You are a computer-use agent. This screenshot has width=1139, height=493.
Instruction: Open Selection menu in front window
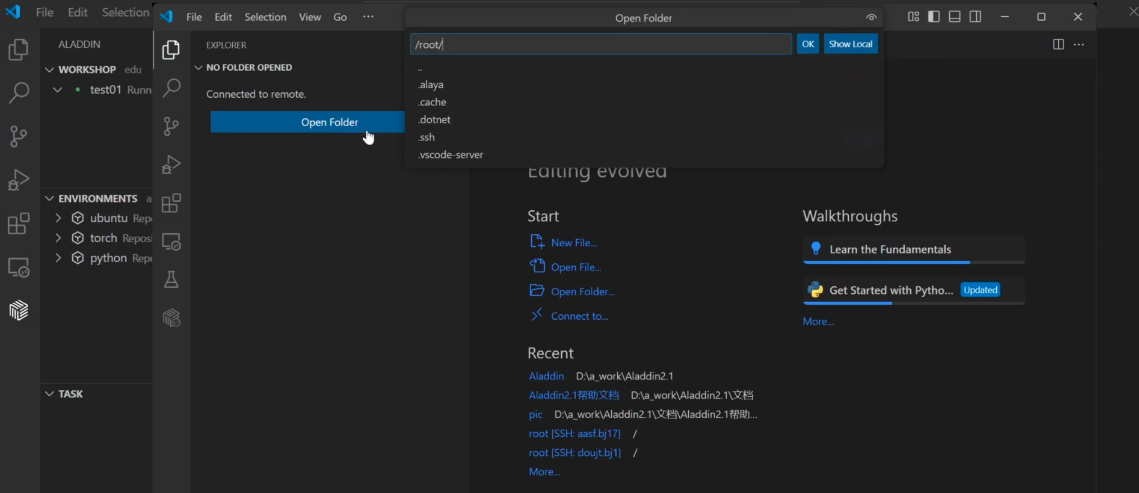[264, 17]
